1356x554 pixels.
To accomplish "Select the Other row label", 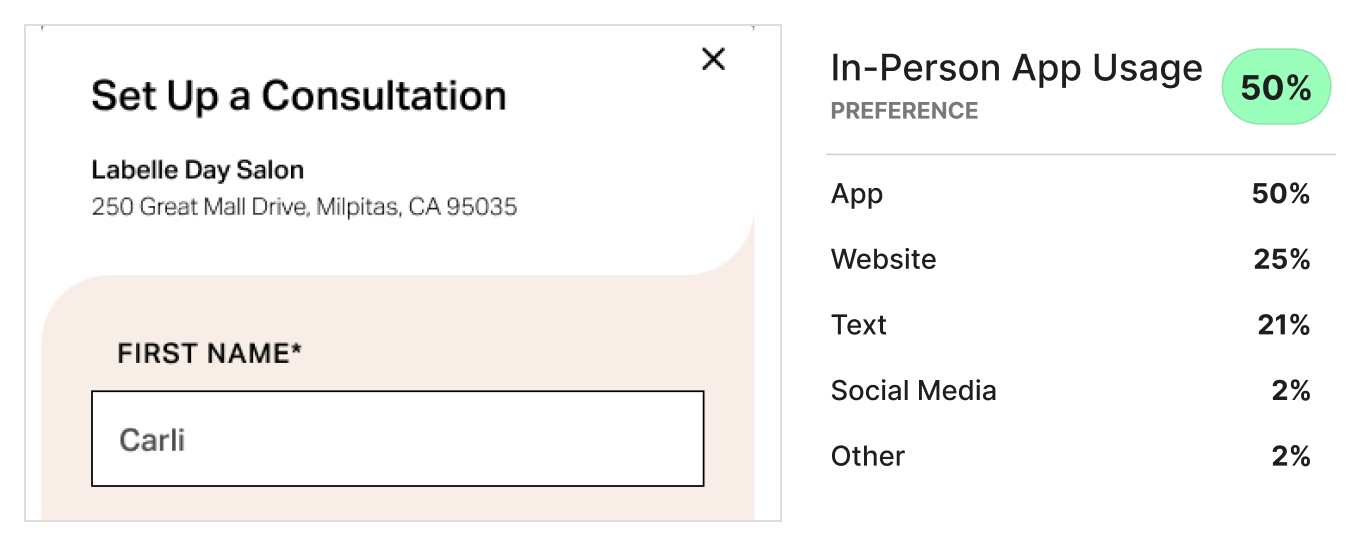I will (867, 457).
